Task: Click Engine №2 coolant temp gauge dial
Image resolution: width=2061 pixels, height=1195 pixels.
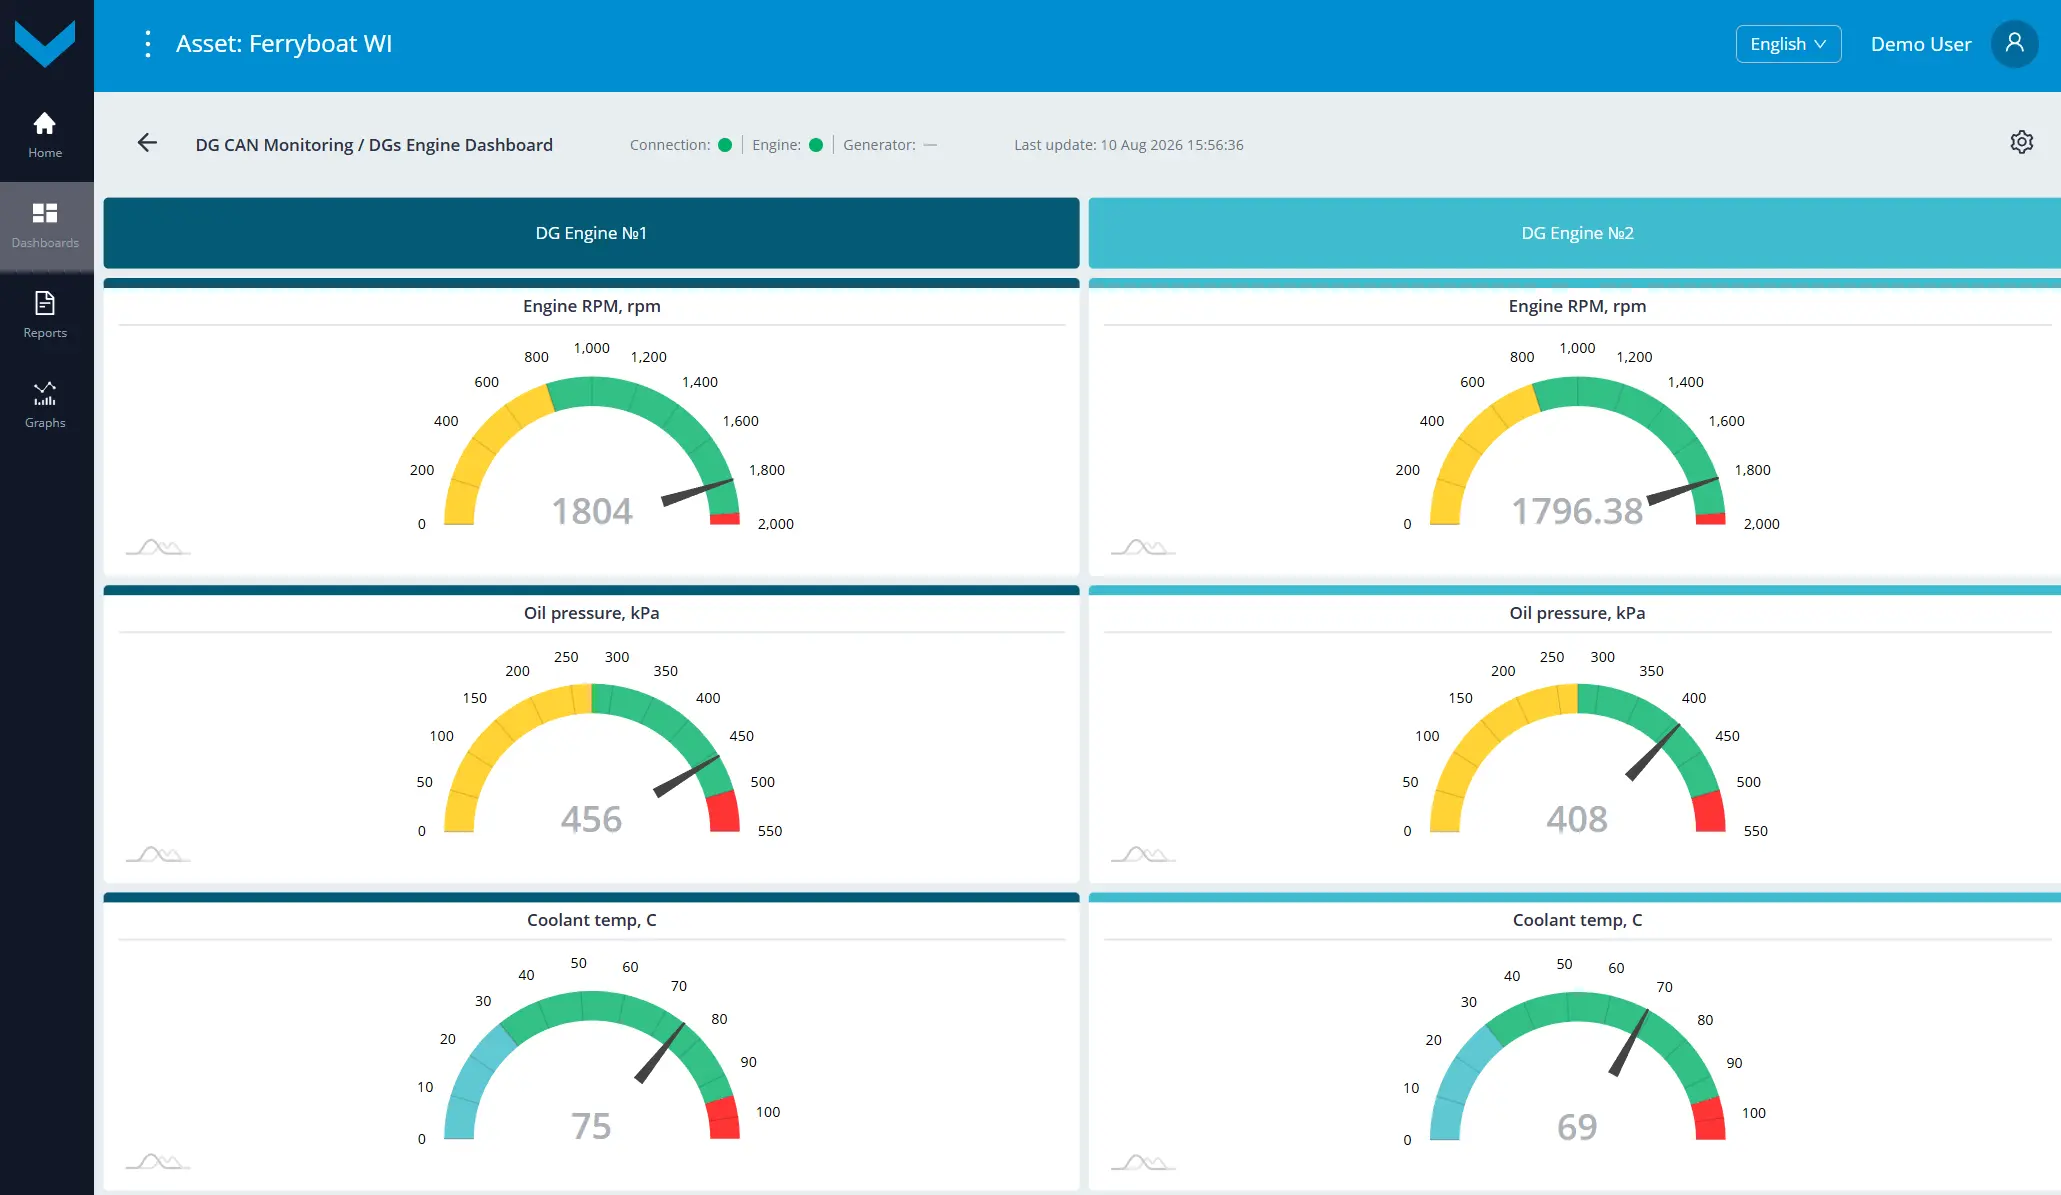Action: click(x=1577, y=1065)
